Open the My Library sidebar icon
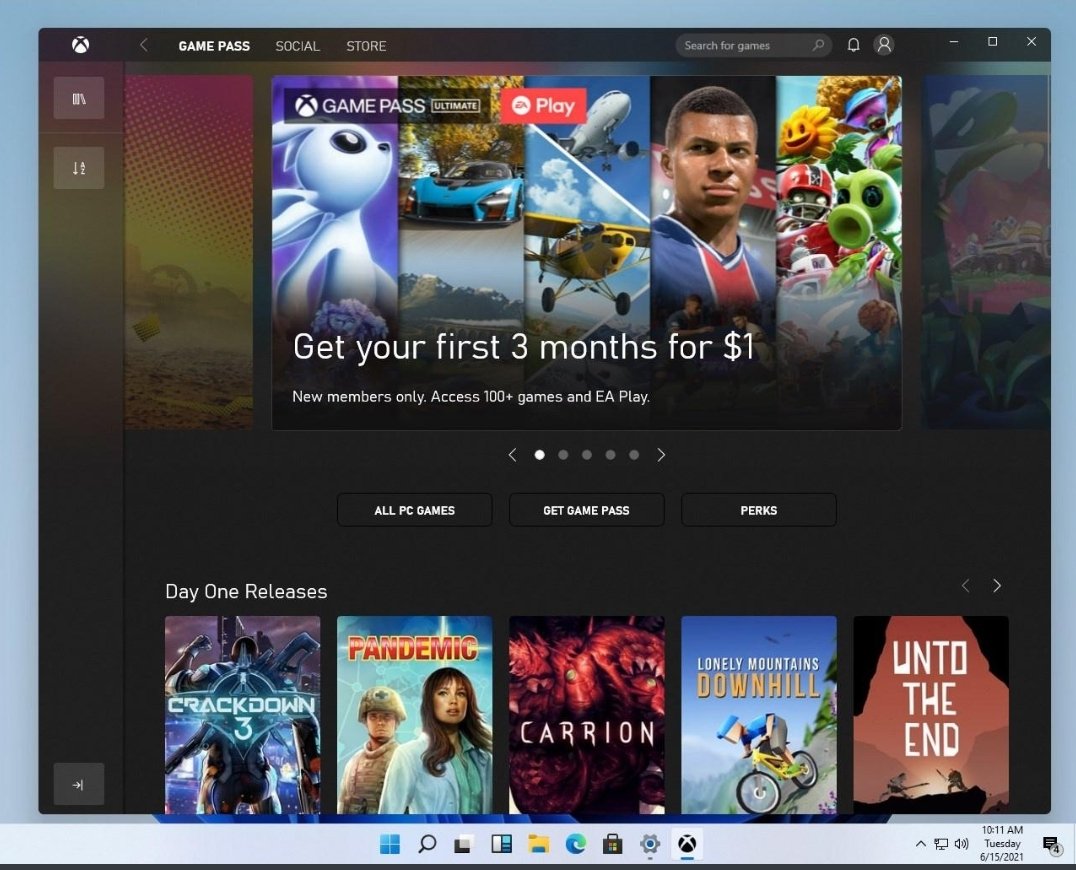Image resolution: width=1076 pixels, height=870 pixels. click(79, 98)
